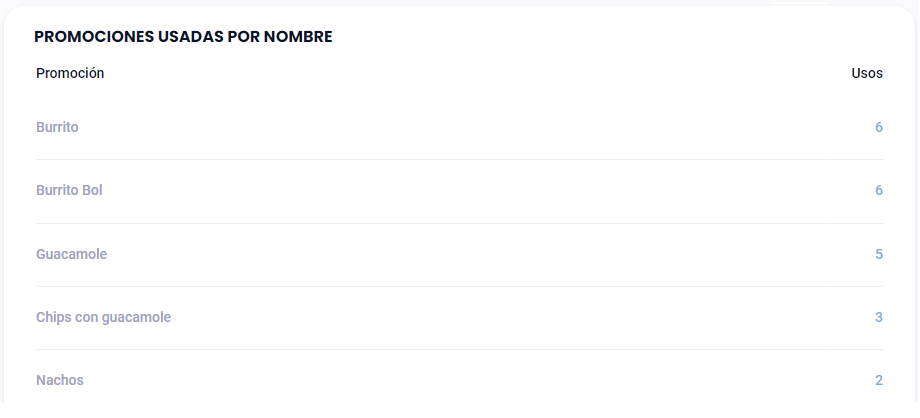Screen dimensions: 920x418
Task: Click the use count for Burrito Bol
Action: [878, 190]
